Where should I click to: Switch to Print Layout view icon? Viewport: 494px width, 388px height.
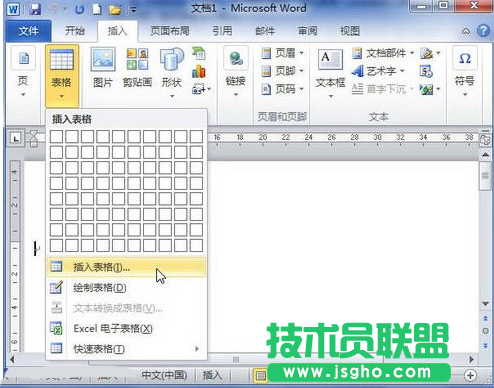pos(260,376)
